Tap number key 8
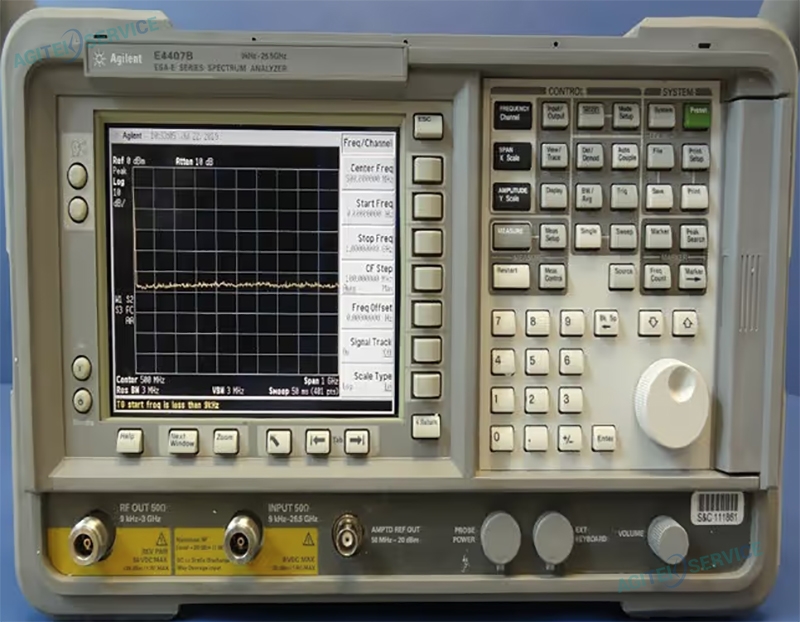The height and width of the screenshot is (622, 800). (x=537, y=322)
